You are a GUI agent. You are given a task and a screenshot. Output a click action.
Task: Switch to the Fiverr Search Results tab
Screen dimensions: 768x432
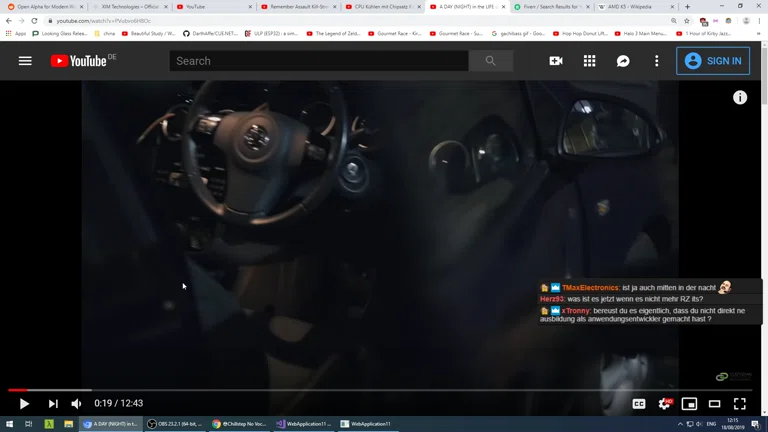point(551,7)
